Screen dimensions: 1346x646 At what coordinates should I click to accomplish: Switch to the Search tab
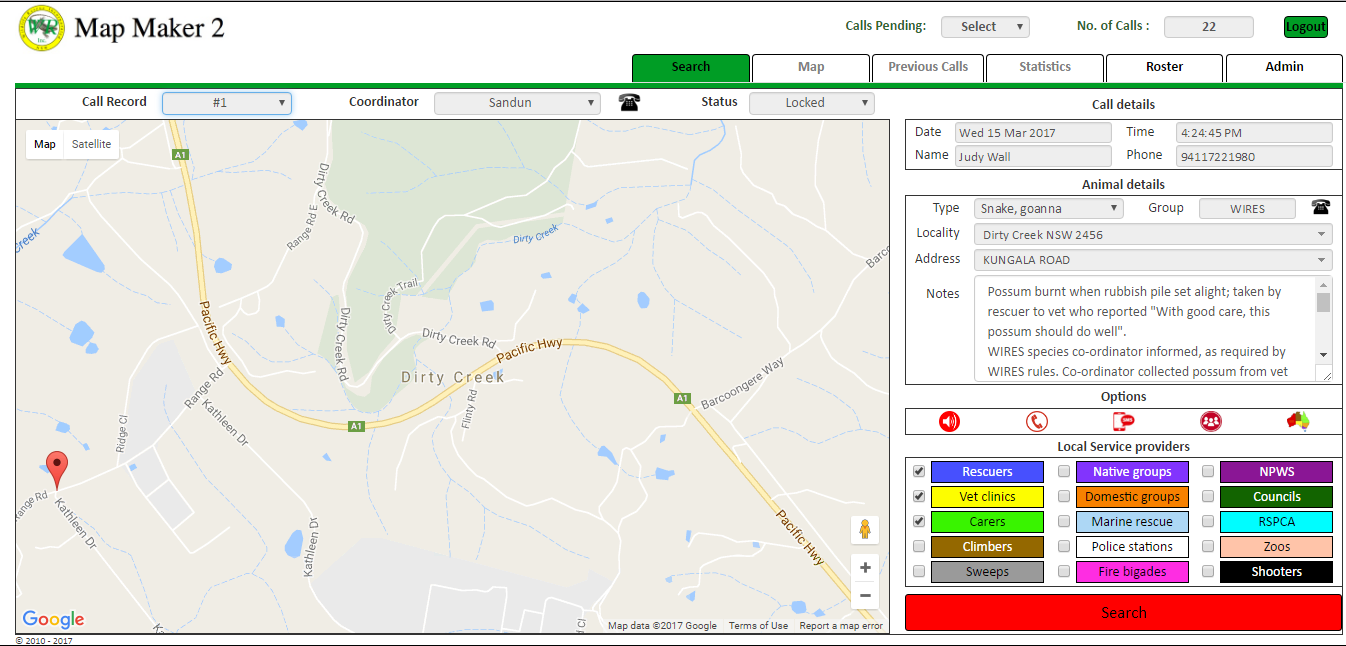click(691, 67)
